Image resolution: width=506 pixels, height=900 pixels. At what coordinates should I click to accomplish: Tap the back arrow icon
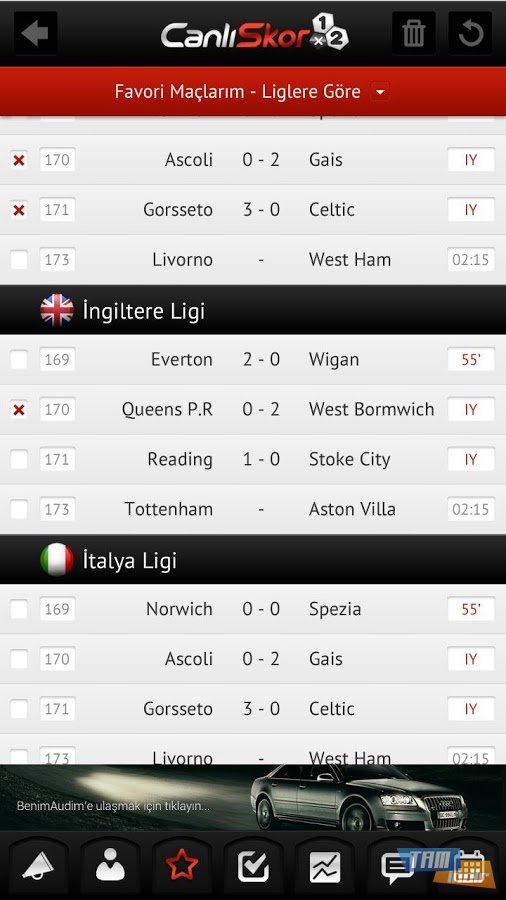(x=35, y=33)
